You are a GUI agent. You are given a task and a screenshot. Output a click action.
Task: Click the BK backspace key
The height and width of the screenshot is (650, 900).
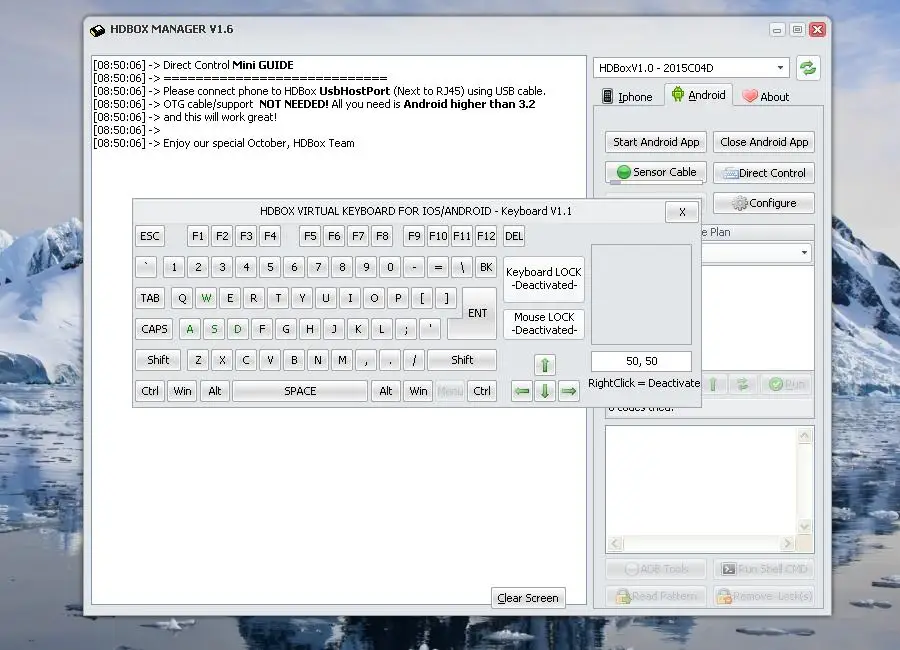point(486,267)
